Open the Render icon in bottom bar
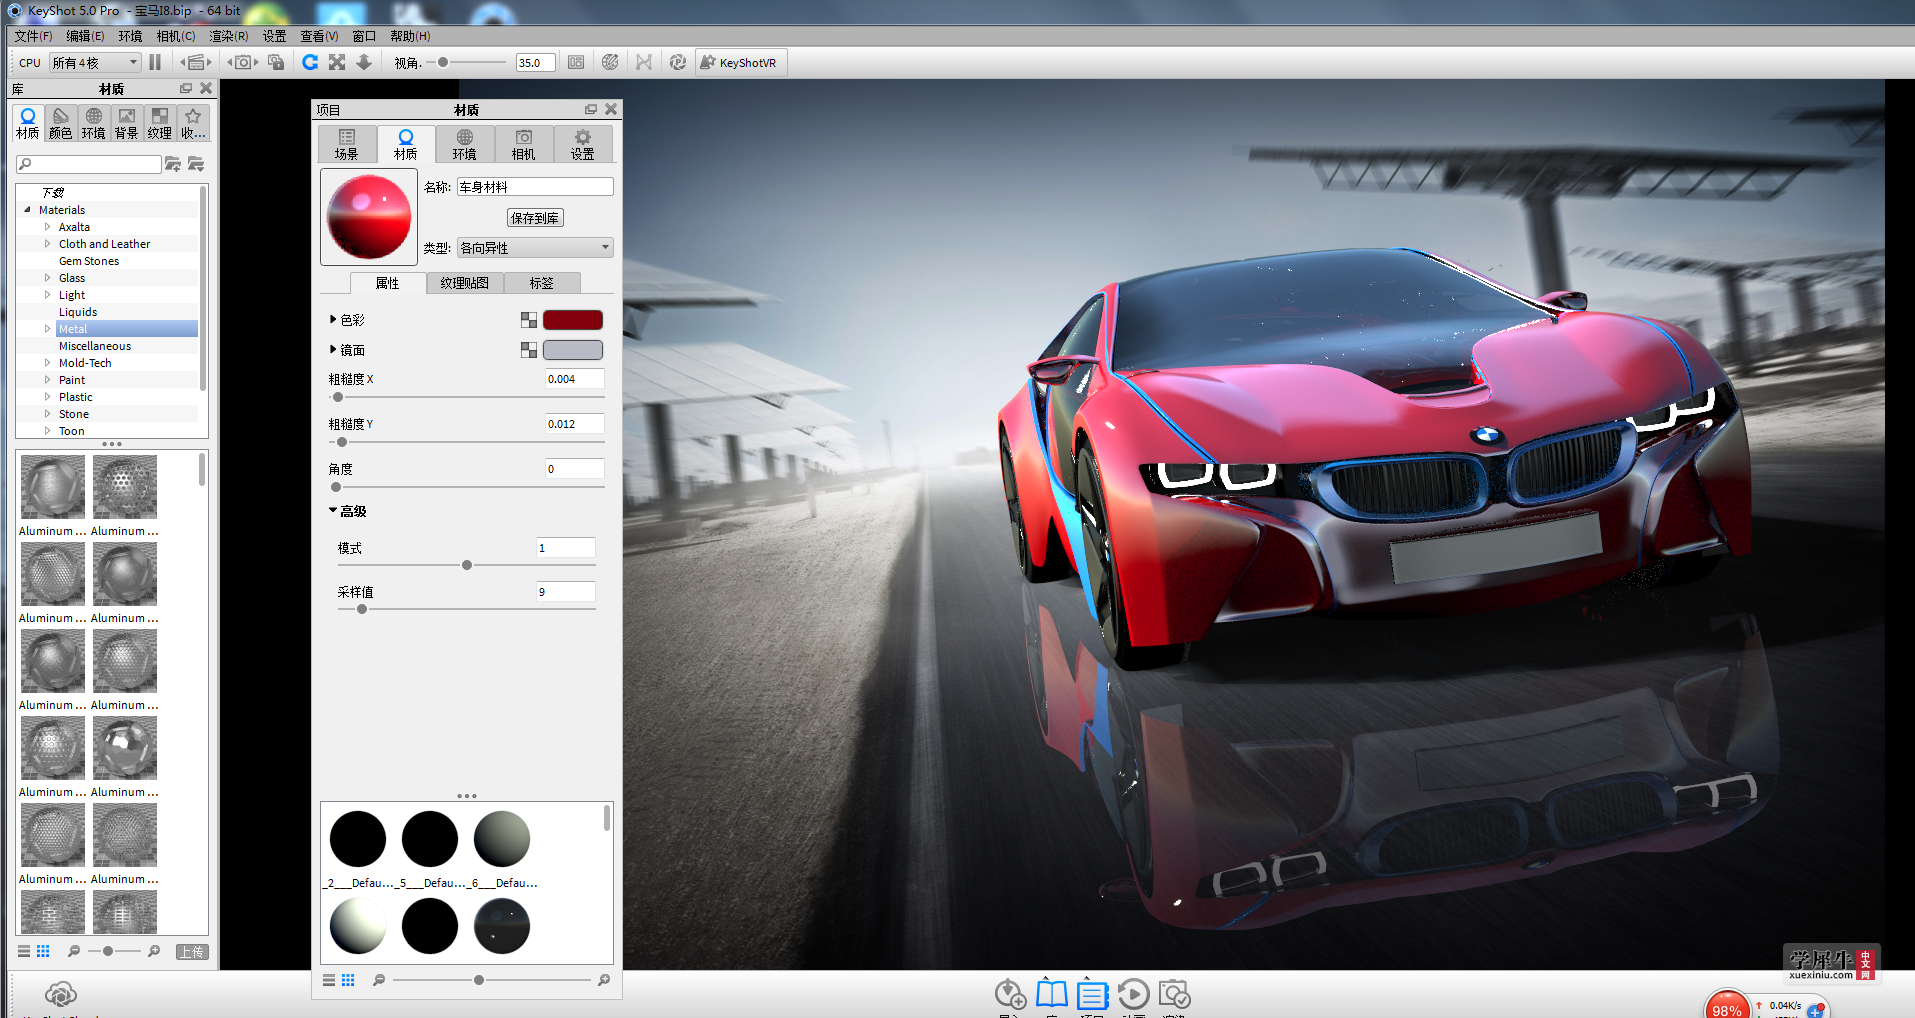 (x=1174, y=994)
